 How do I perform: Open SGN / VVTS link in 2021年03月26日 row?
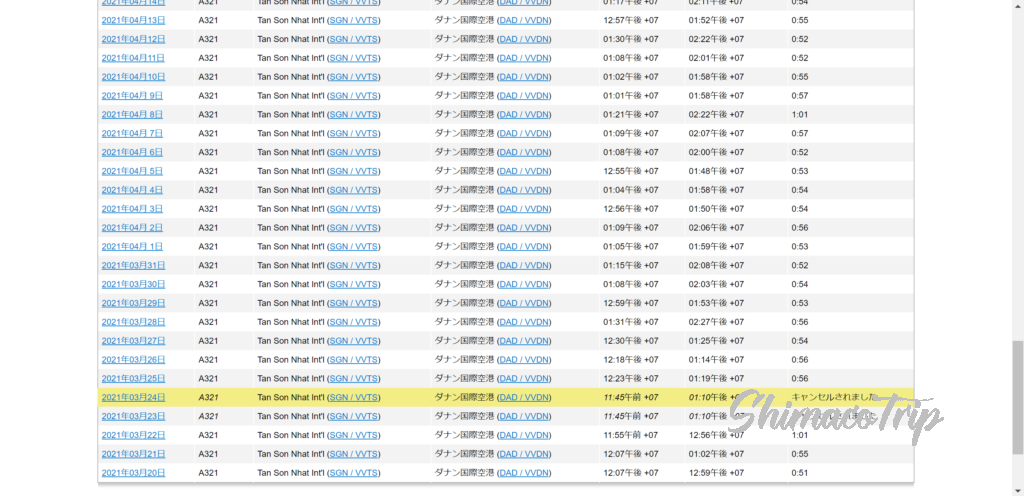coord(354,360)
